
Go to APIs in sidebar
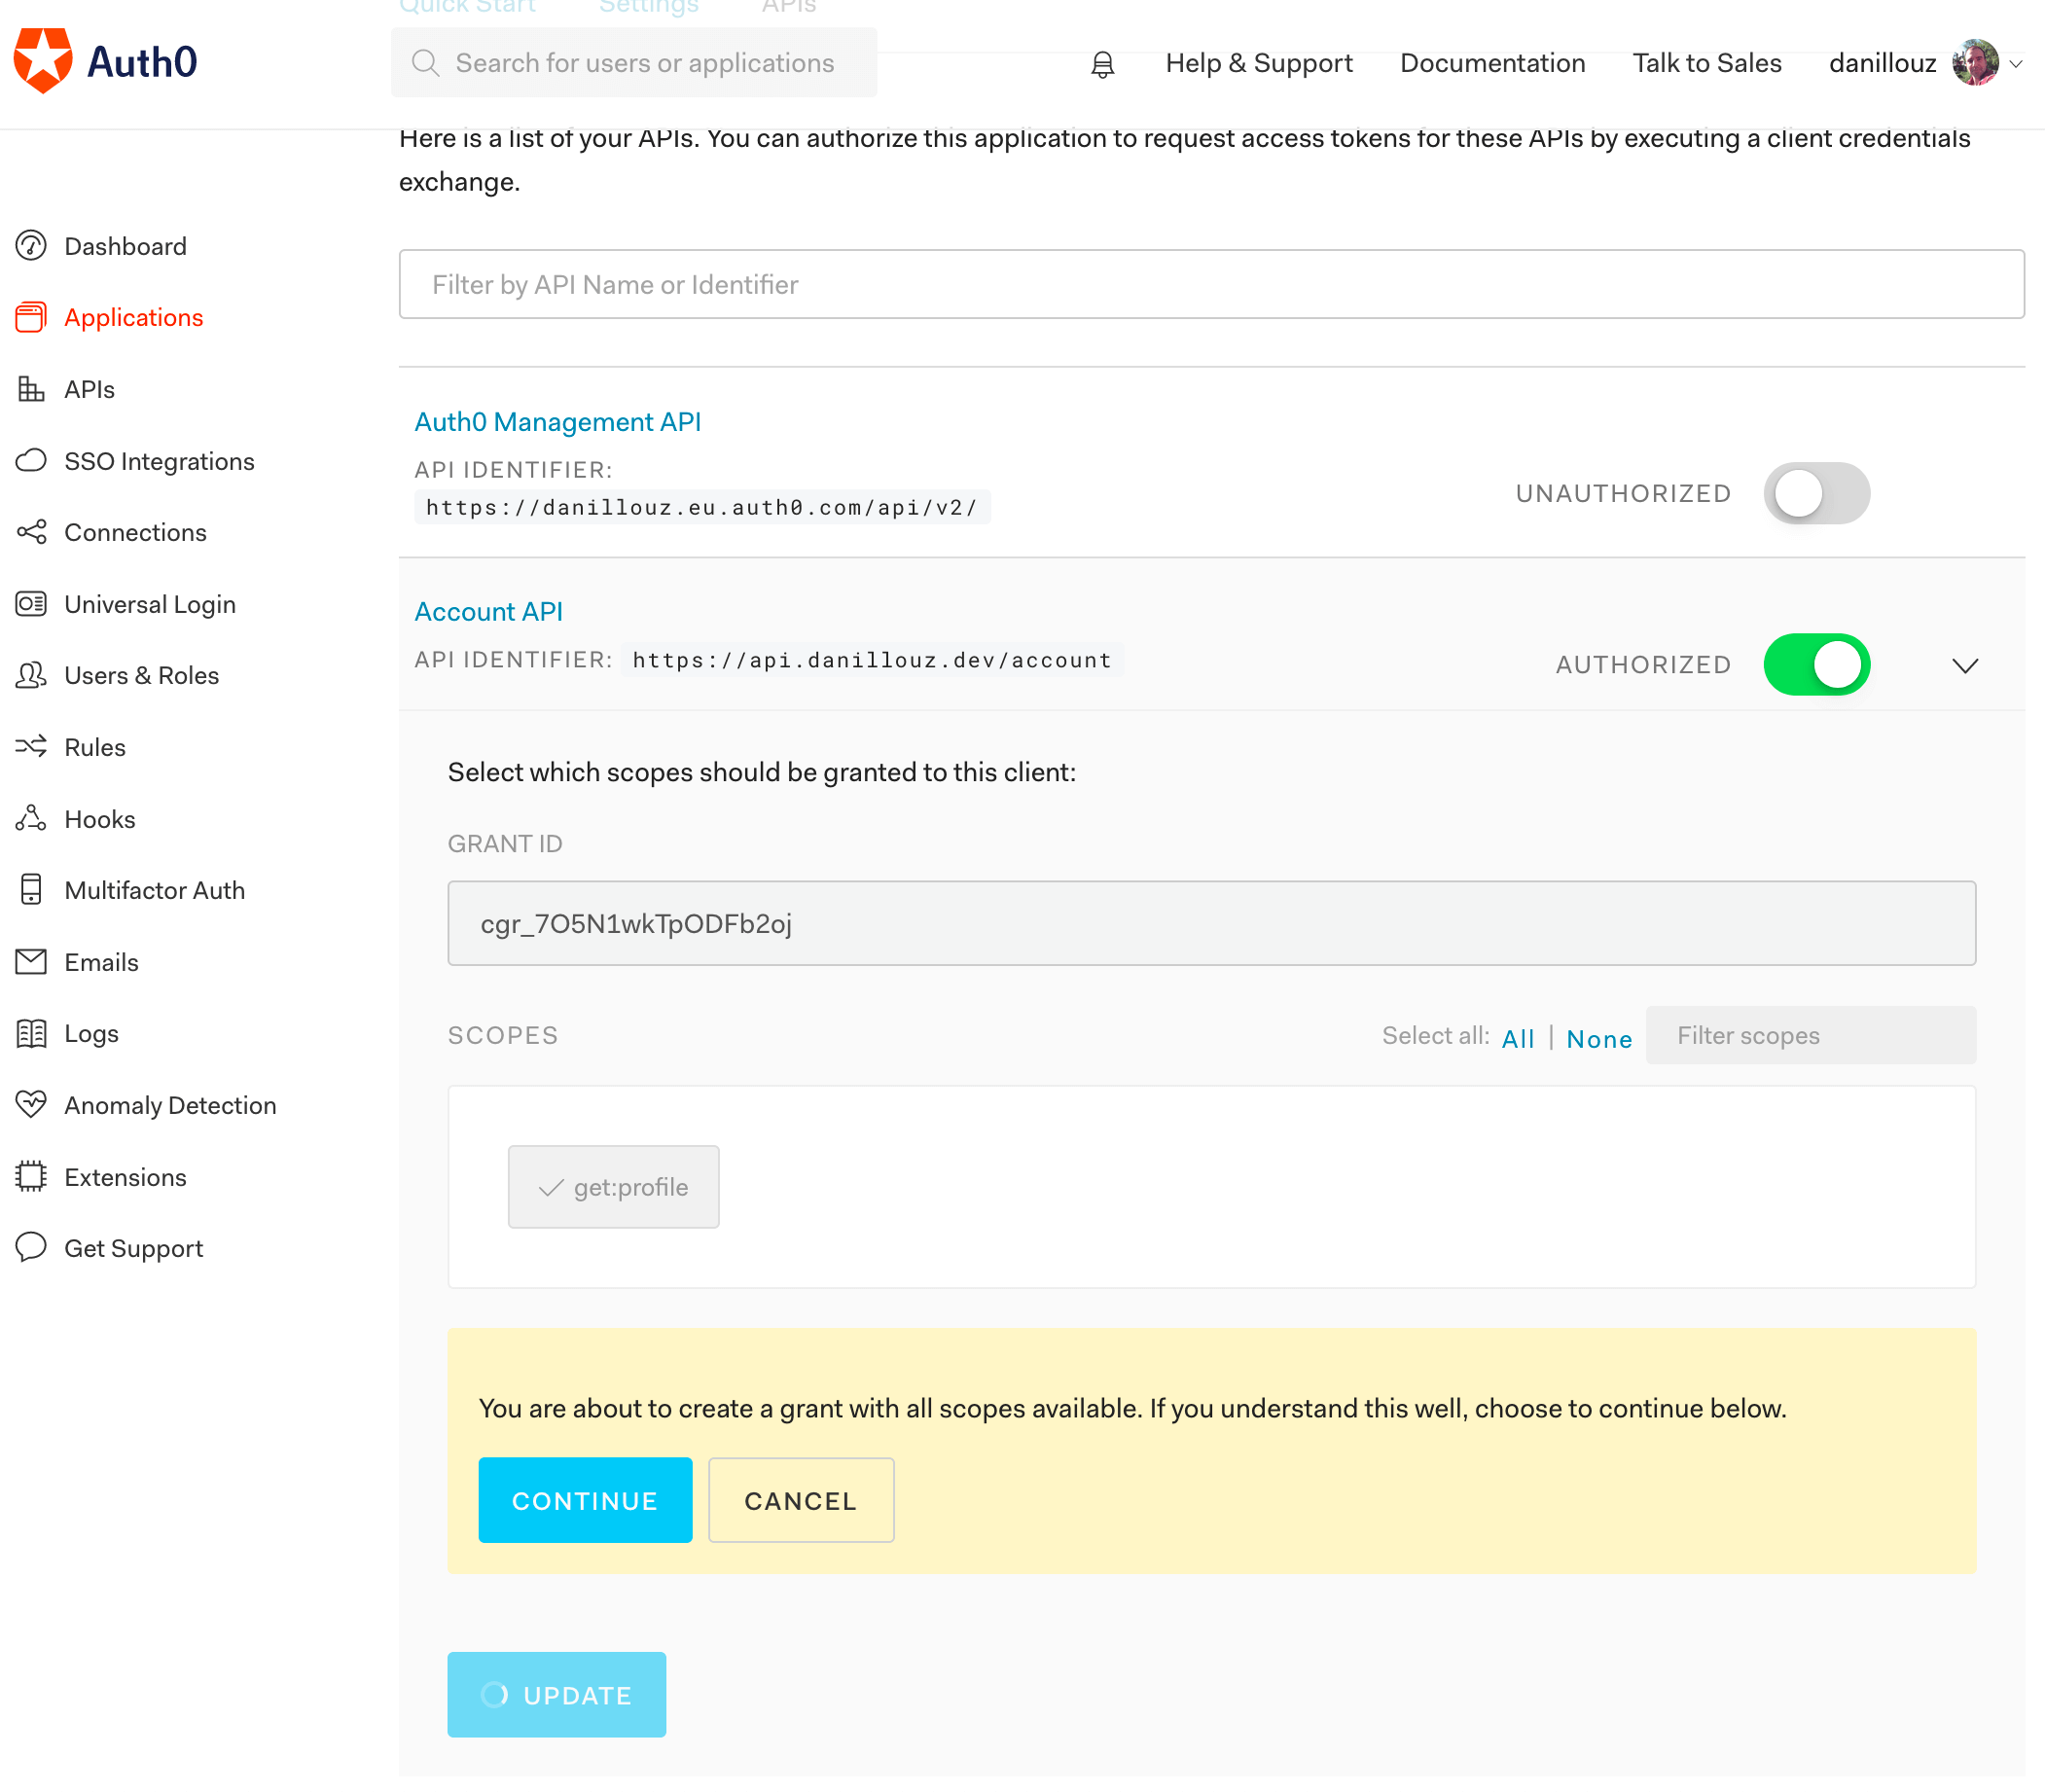pyautogui.click(x=89, y=389)
